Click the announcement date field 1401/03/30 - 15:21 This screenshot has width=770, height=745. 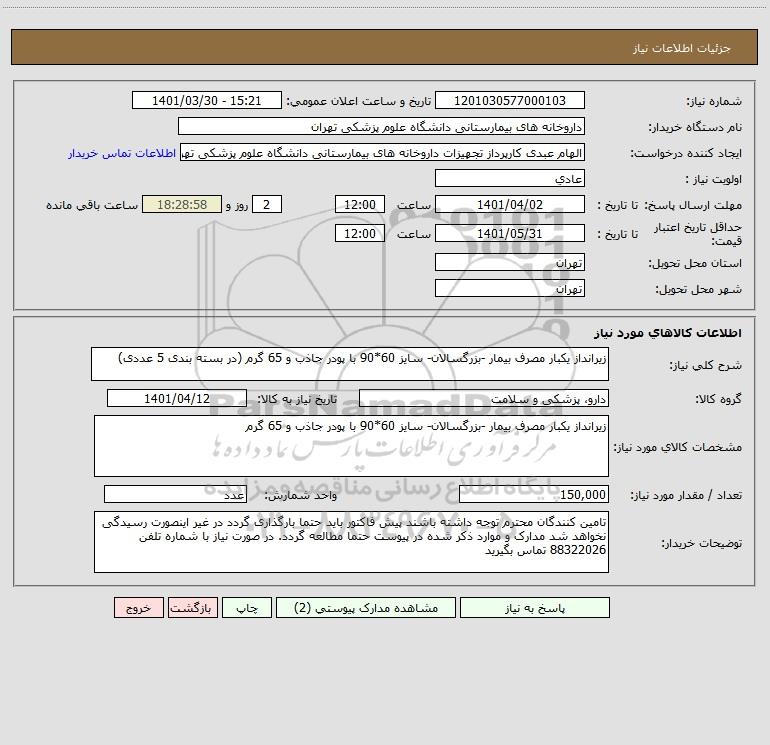(207, 100)
